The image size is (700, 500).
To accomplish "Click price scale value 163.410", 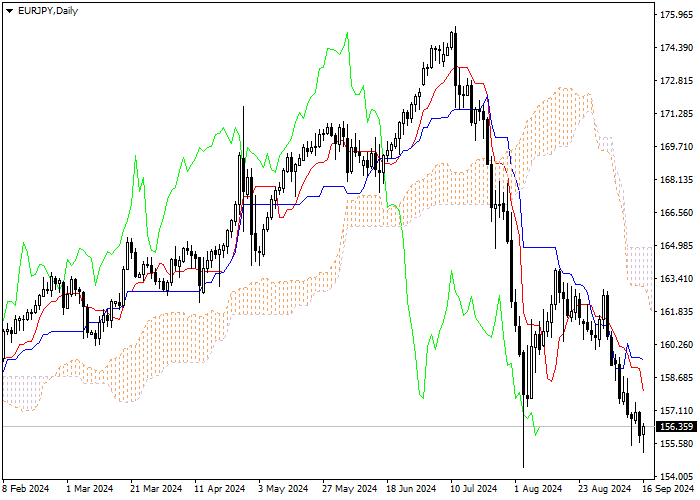I will pyautogui.click(x=676, y=279).
